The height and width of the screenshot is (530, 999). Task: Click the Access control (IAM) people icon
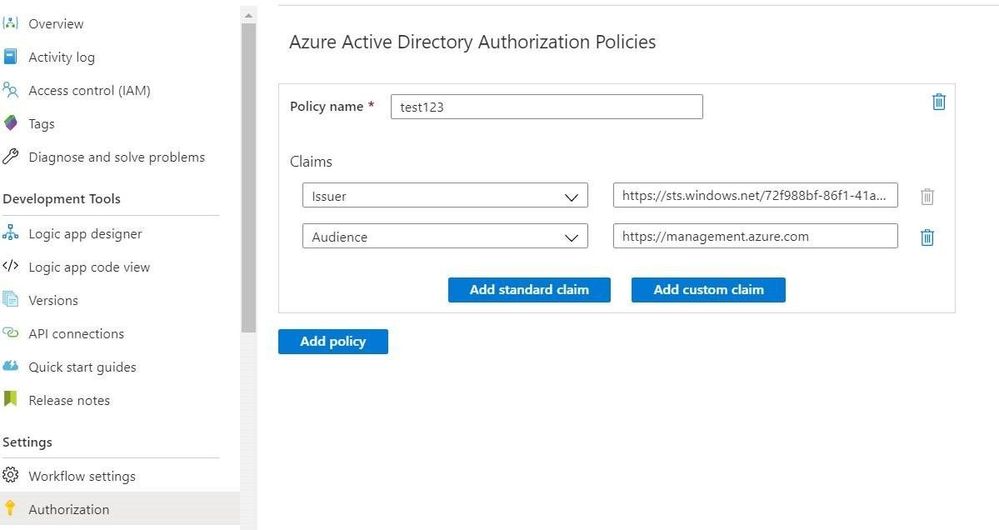pos(10,90)
